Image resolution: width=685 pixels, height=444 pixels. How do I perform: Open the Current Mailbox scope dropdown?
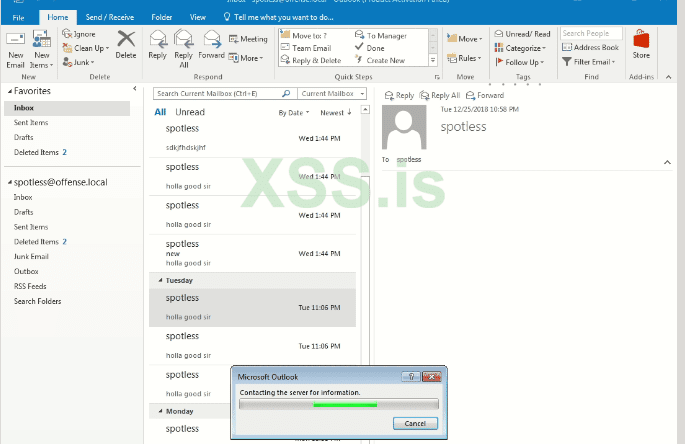332,94
